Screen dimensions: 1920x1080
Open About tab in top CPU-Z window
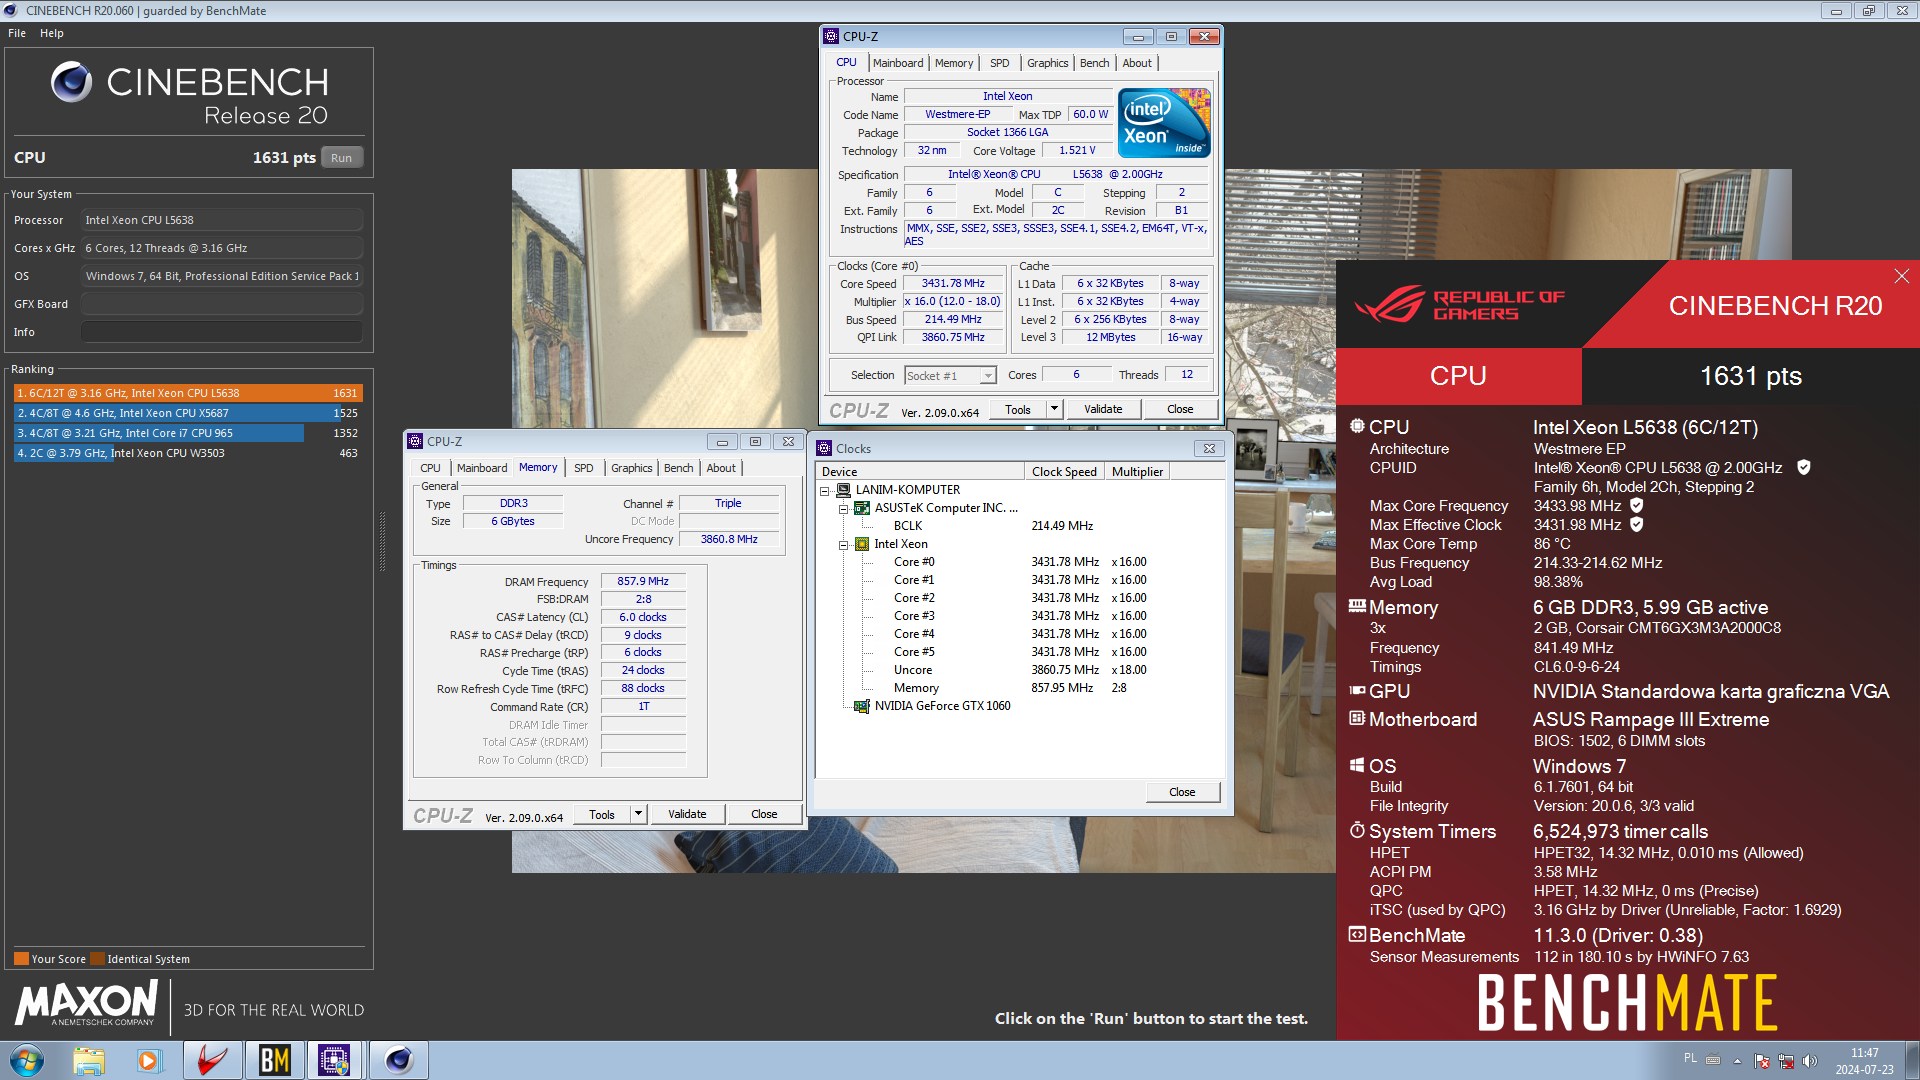[x=1137, y=63]
